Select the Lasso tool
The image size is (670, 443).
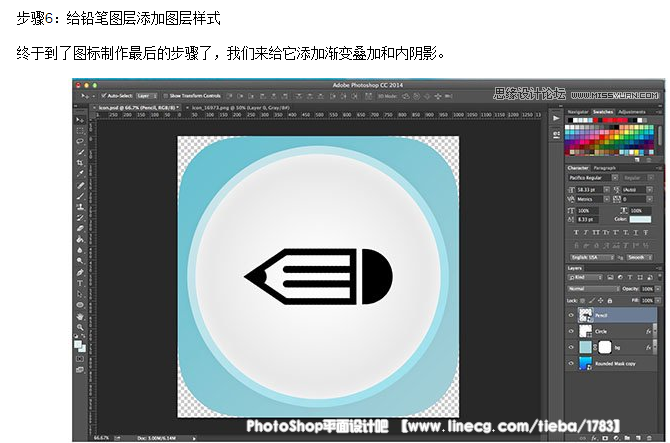point(80,141)
